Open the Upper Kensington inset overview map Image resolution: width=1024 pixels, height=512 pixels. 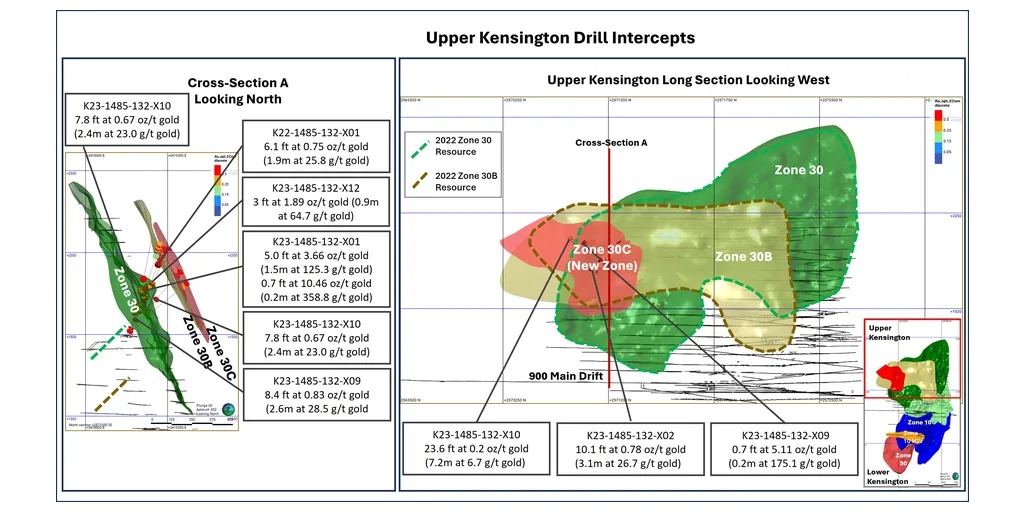(x=912, y=358)
